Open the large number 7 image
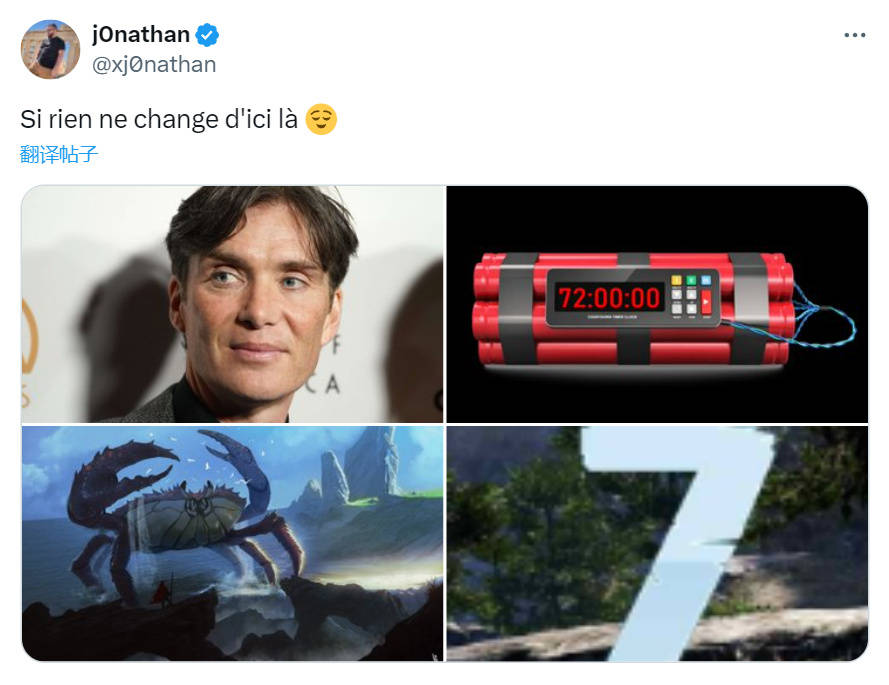This screenshot has width=889, height=685. coord(657,543)
